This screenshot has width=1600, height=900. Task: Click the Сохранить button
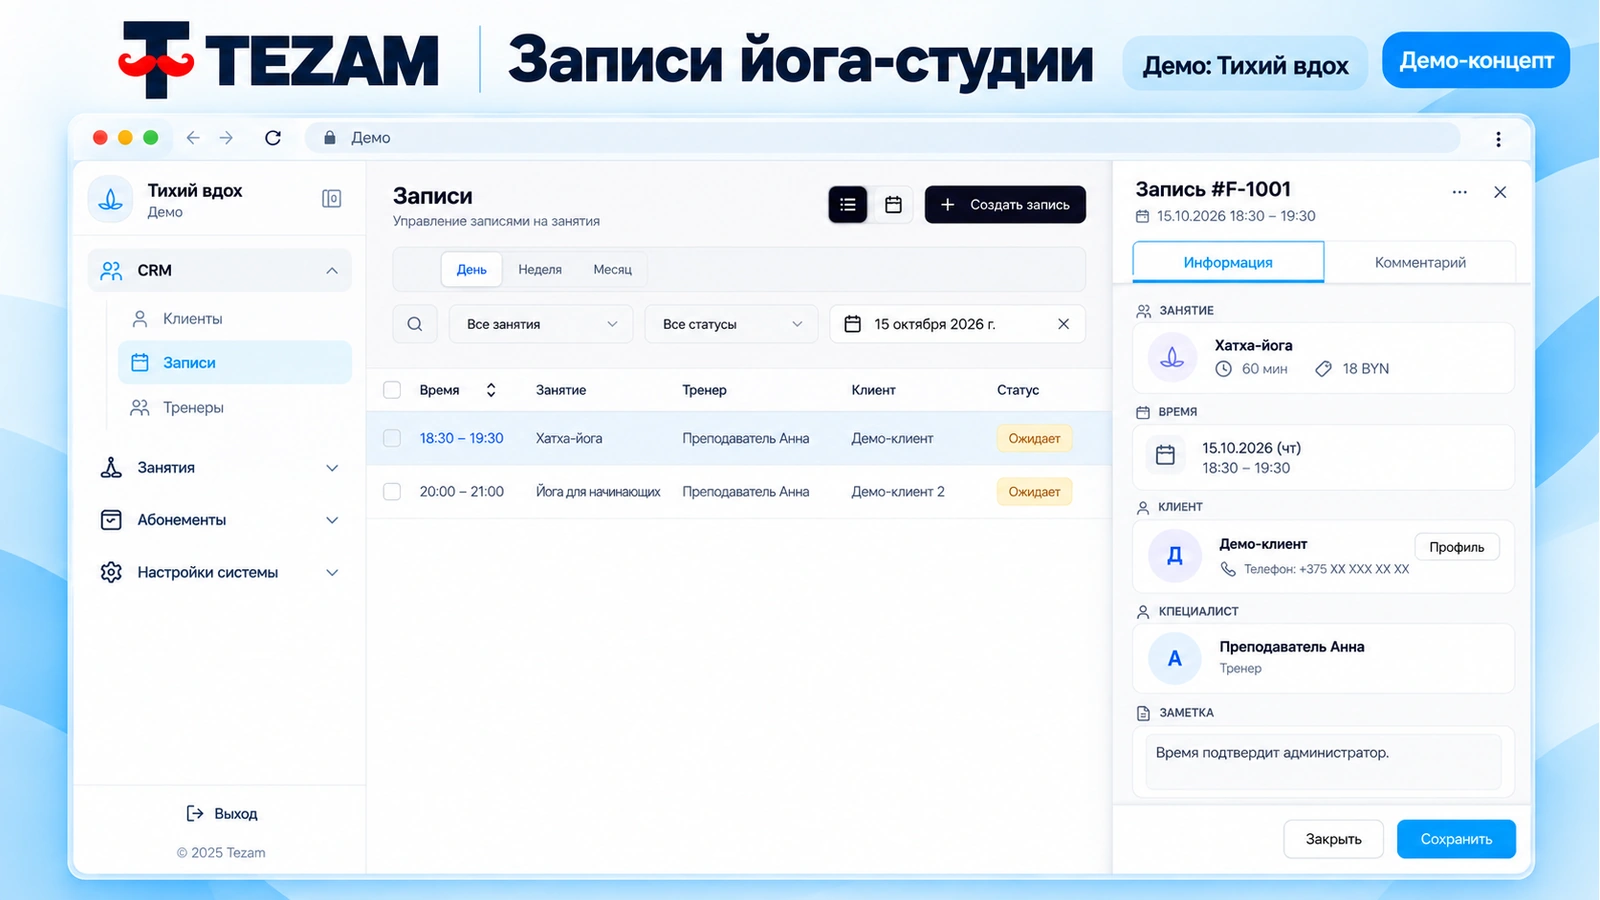pyautogui.click(x=1456, y=839)
